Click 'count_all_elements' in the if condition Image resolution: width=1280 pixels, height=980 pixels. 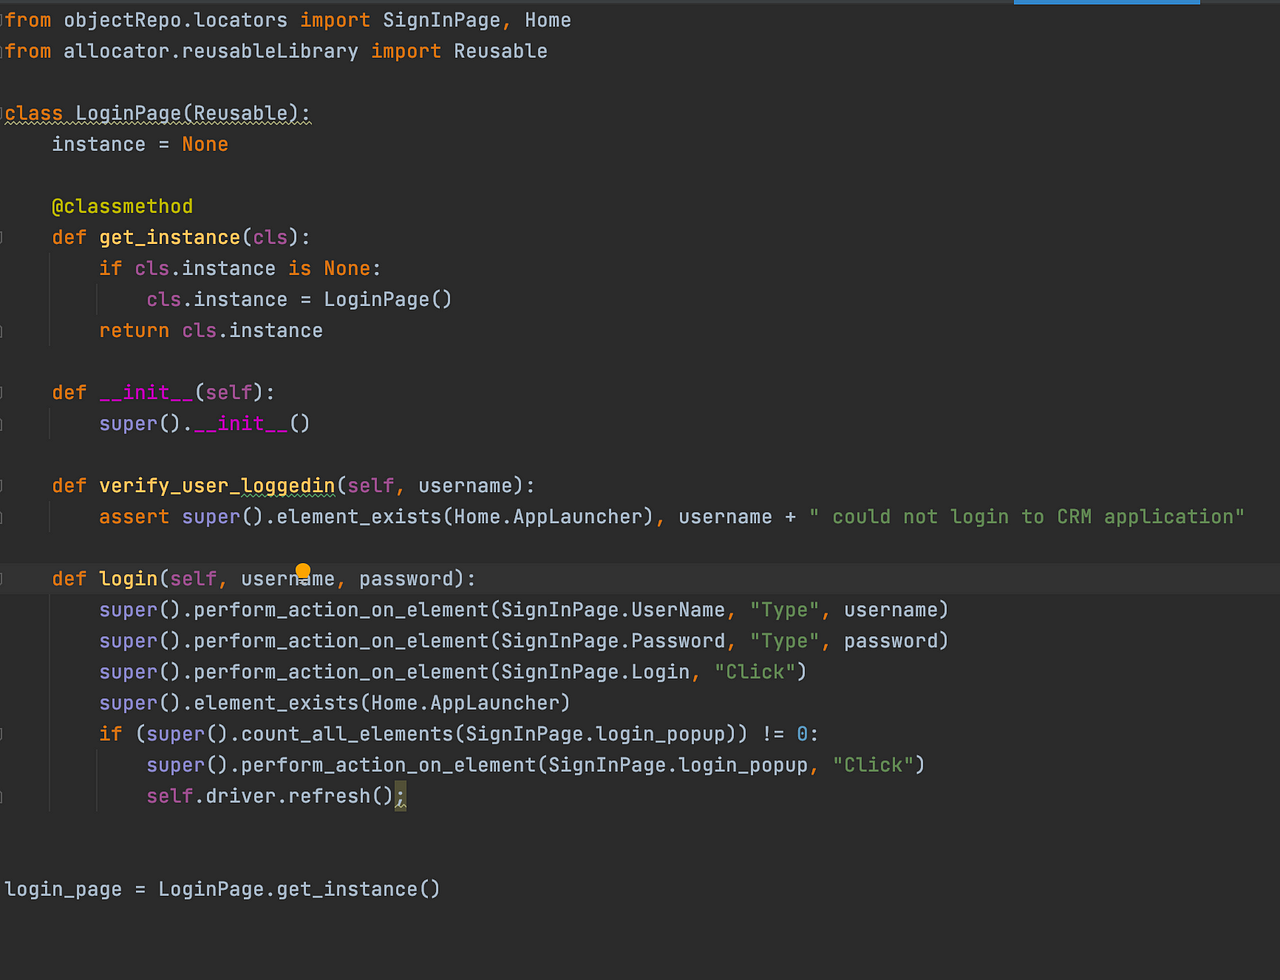(x=347, y=733)
